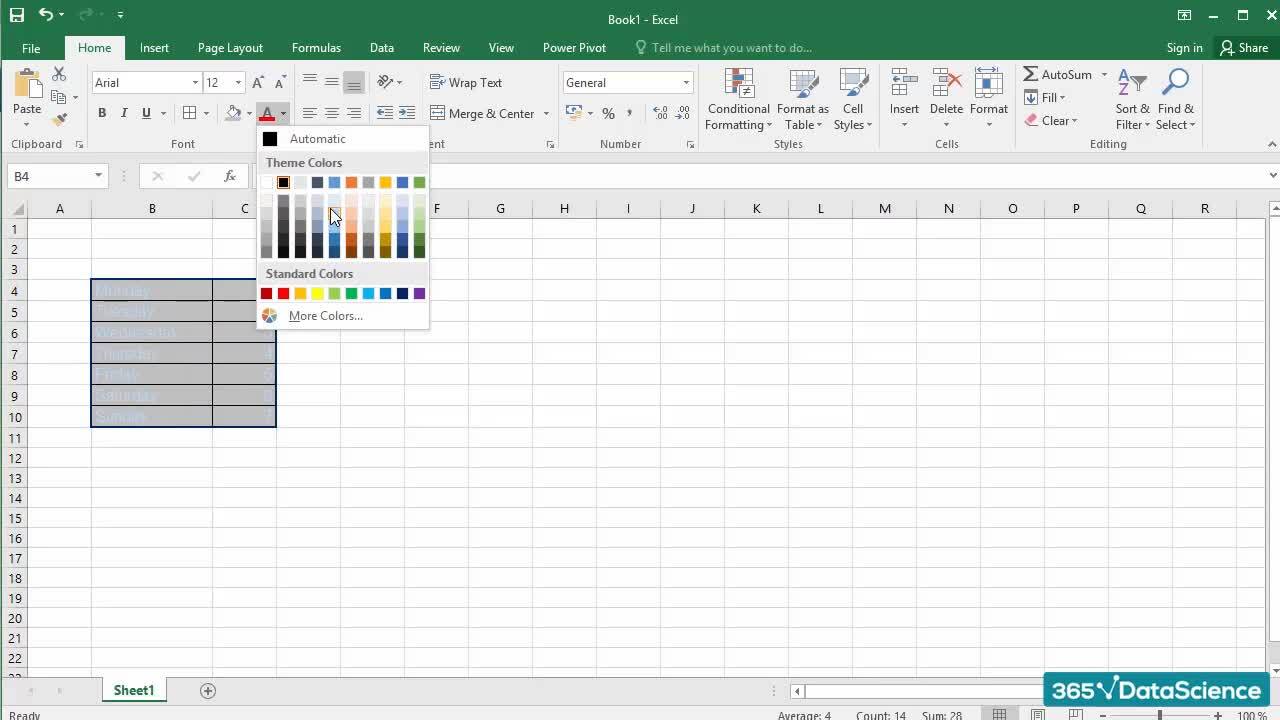1280x720 pixels.
Task: Switch to the Insert tab
Action: (x=154, y=47)
